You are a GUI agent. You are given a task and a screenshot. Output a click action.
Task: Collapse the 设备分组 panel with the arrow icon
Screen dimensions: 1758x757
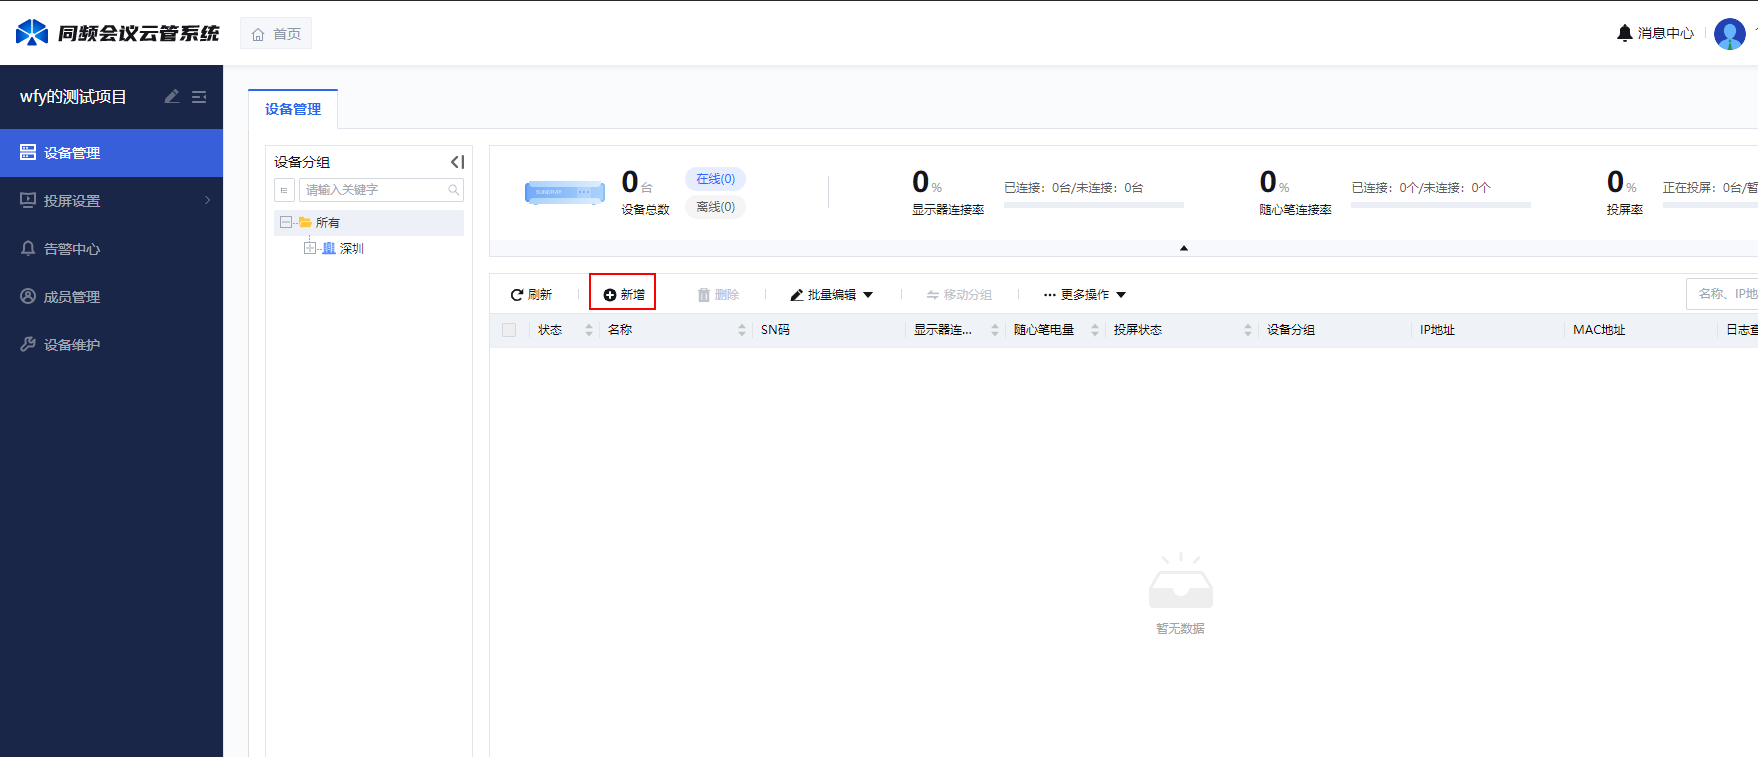click(457, 162)
